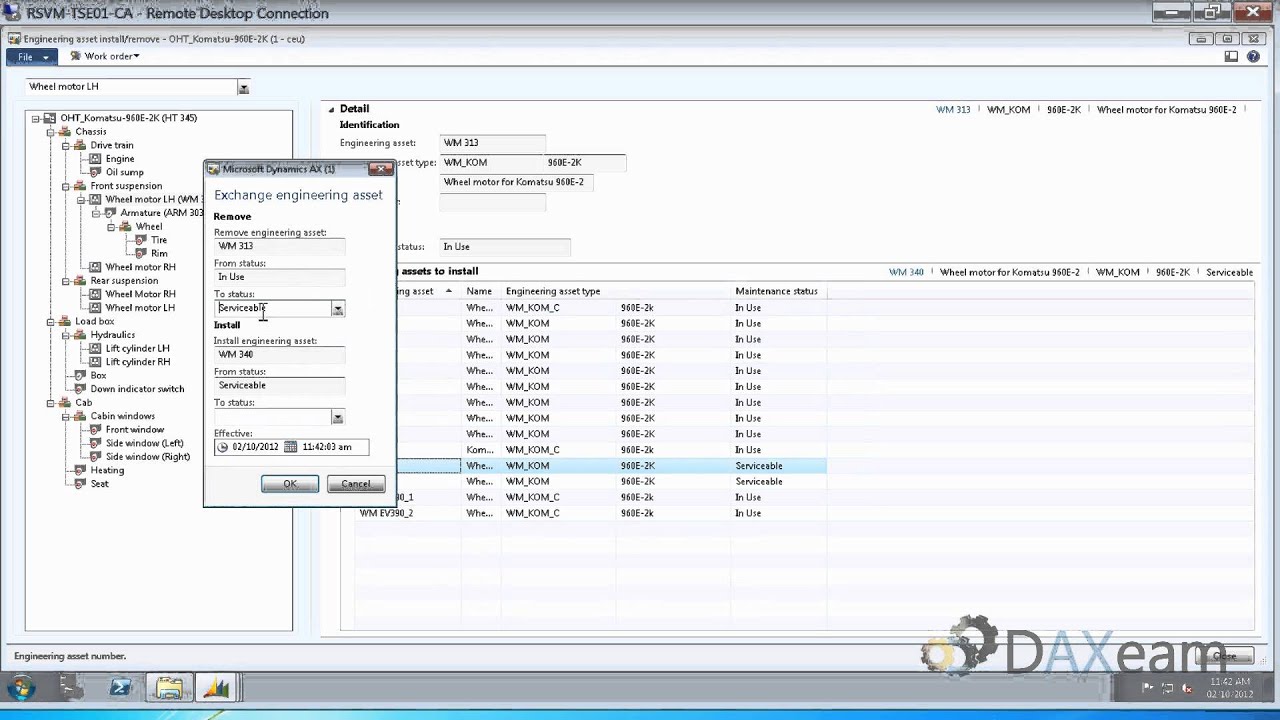Click the Front window node icon
This screenshot has width=1280, height=720.
click(96, 430)
